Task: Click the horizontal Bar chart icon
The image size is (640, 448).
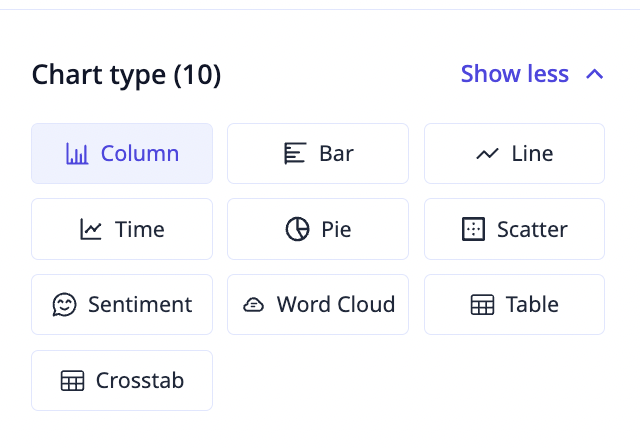Action: click(x=295, y=154)
